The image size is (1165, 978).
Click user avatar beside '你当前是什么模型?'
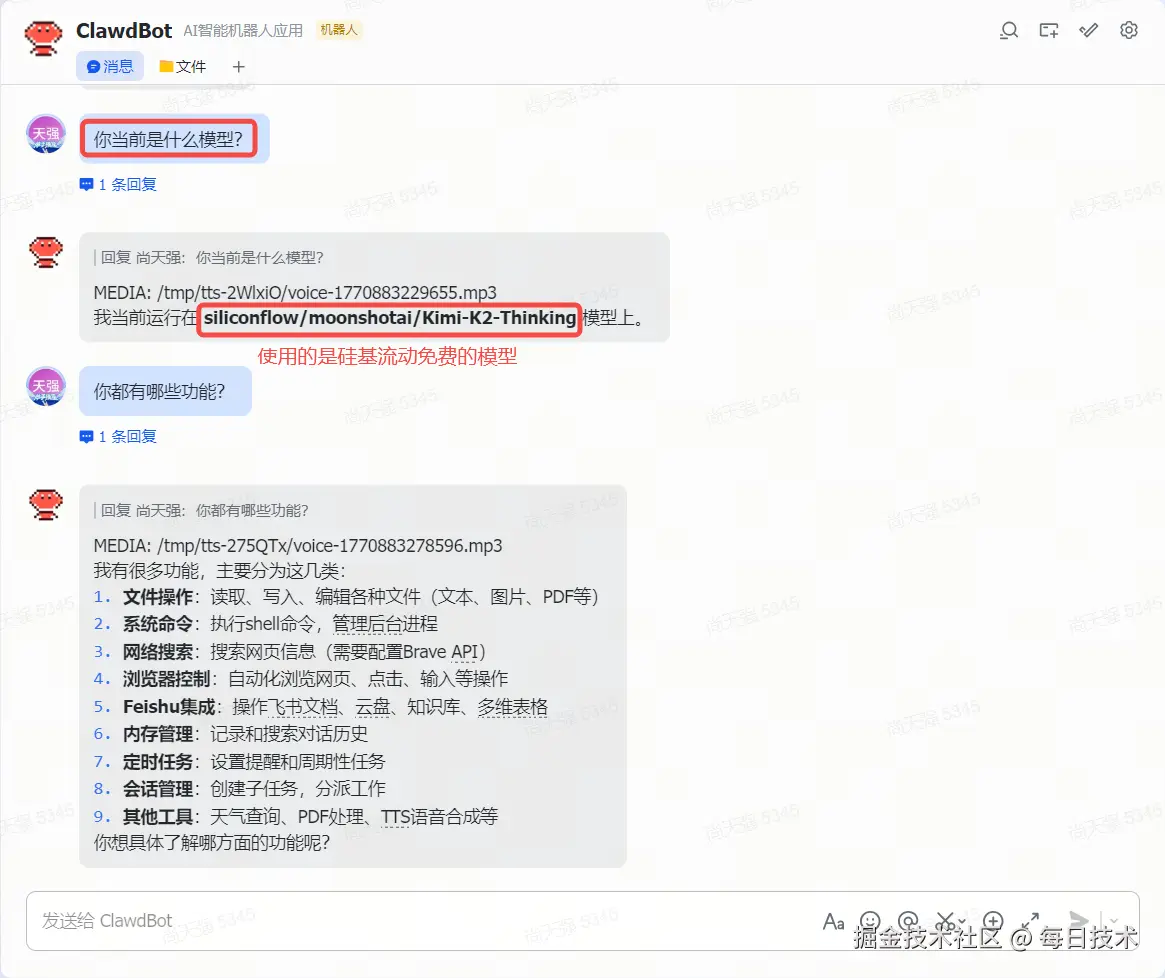[x=46, y=134]
